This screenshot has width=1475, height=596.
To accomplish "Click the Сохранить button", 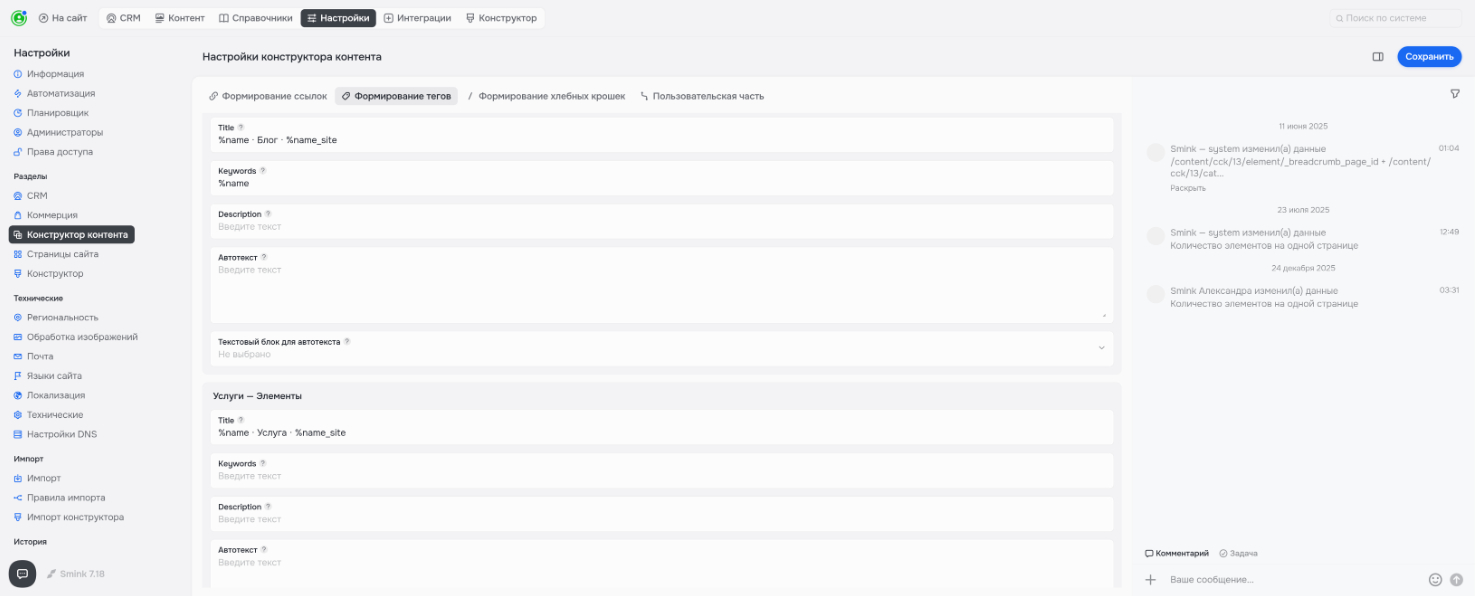I will point(1429,57).
